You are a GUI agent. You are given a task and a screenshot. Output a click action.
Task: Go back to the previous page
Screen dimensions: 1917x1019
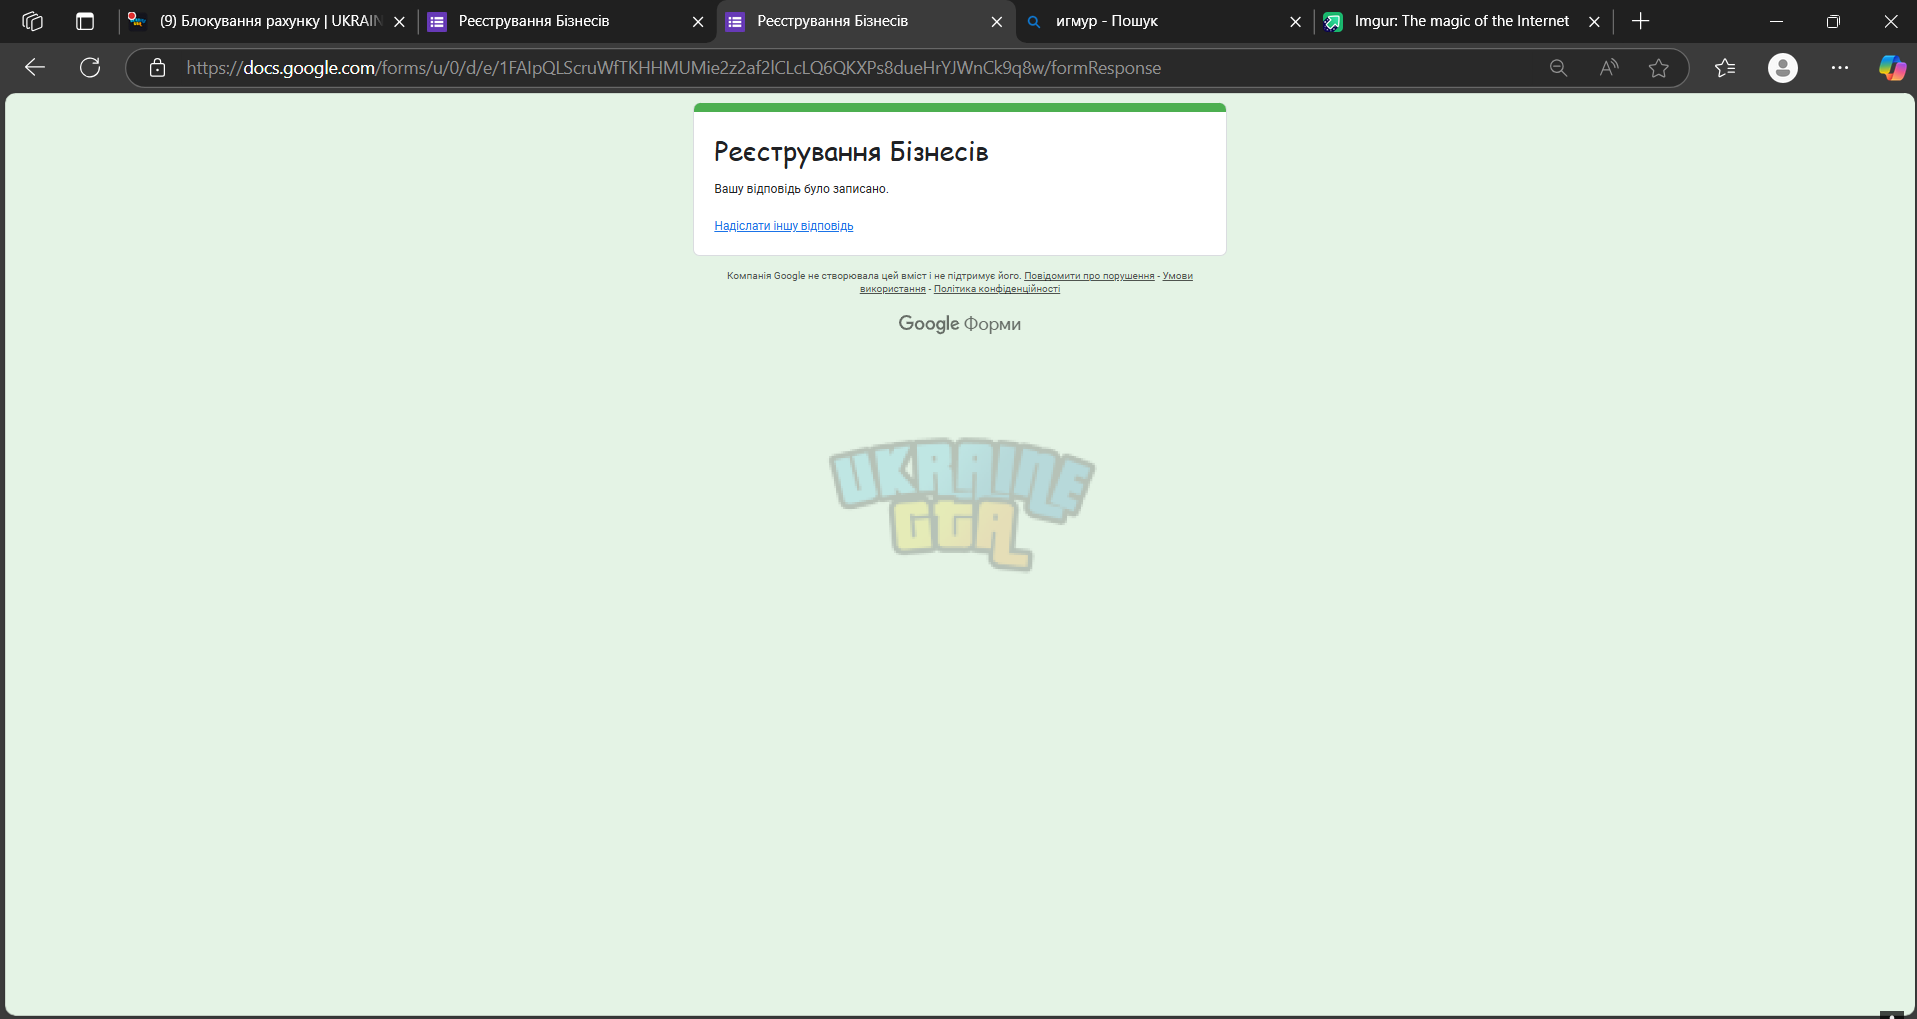(x=35, y=68)
